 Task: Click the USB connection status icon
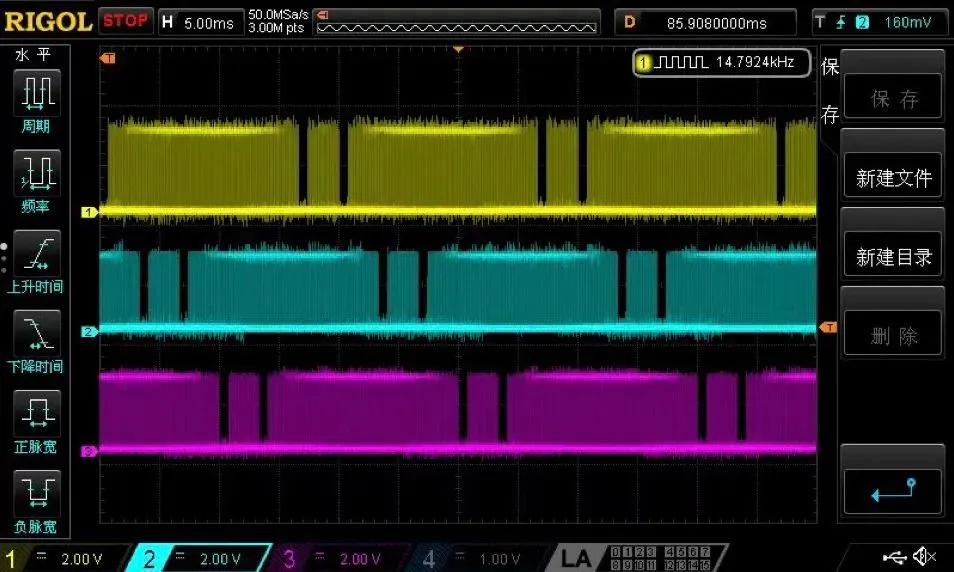coord(894,556)
